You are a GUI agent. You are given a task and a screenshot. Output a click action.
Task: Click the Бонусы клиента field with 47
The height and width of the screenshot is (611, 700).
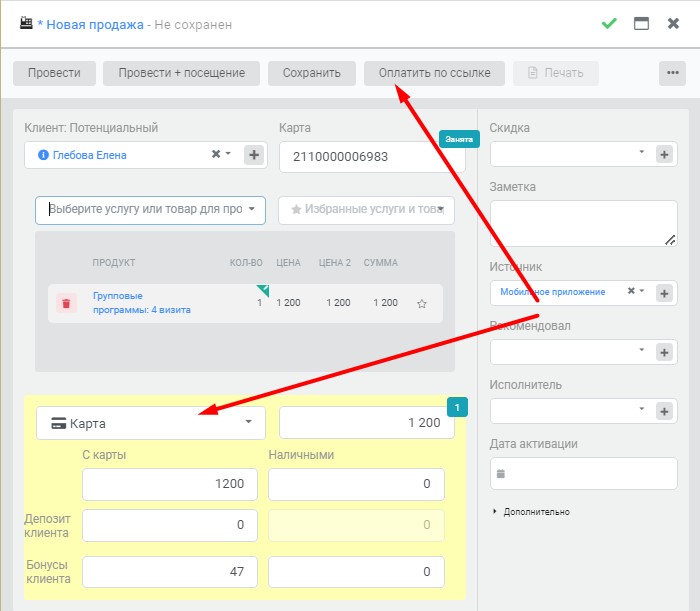pyautogui.click(x=170, y=572)
